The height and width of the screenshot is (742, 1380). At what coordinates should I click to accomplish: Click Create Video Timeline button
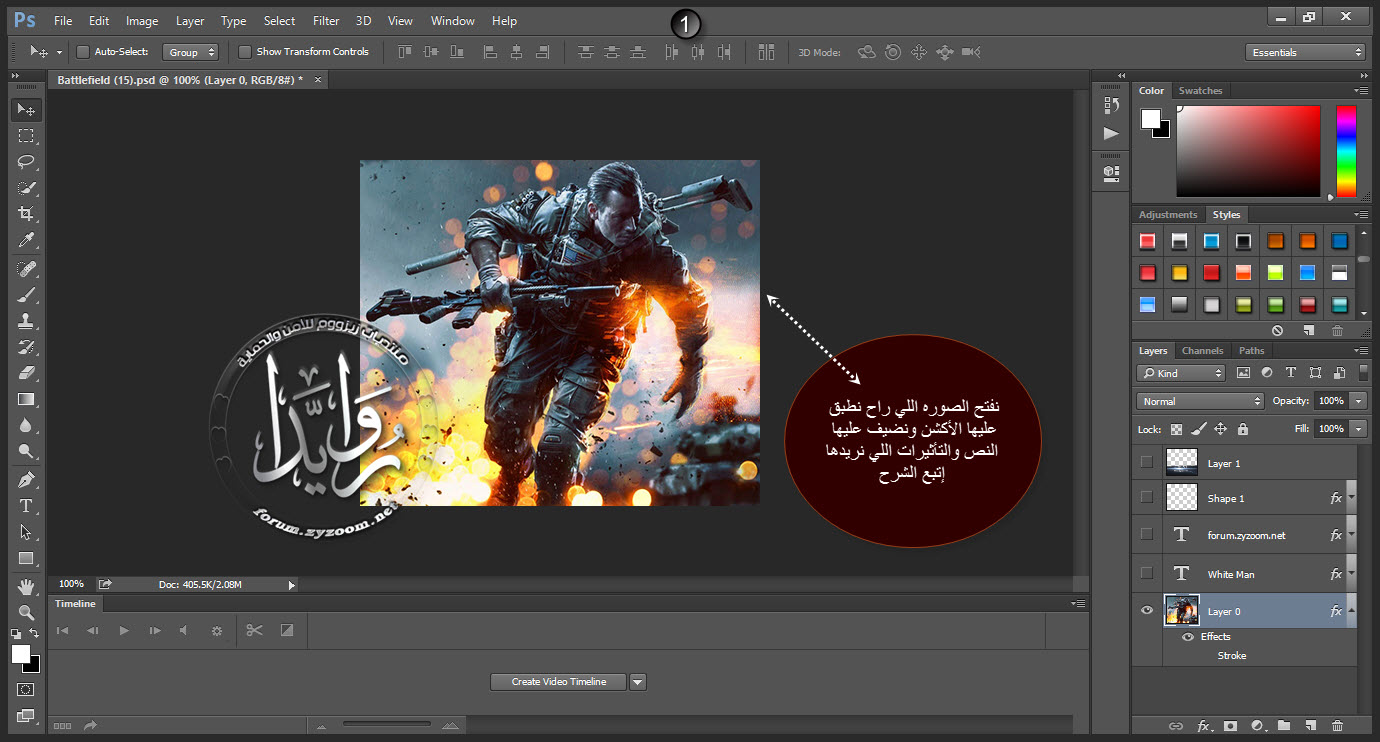pyautogui.click(x=559, y=682)
